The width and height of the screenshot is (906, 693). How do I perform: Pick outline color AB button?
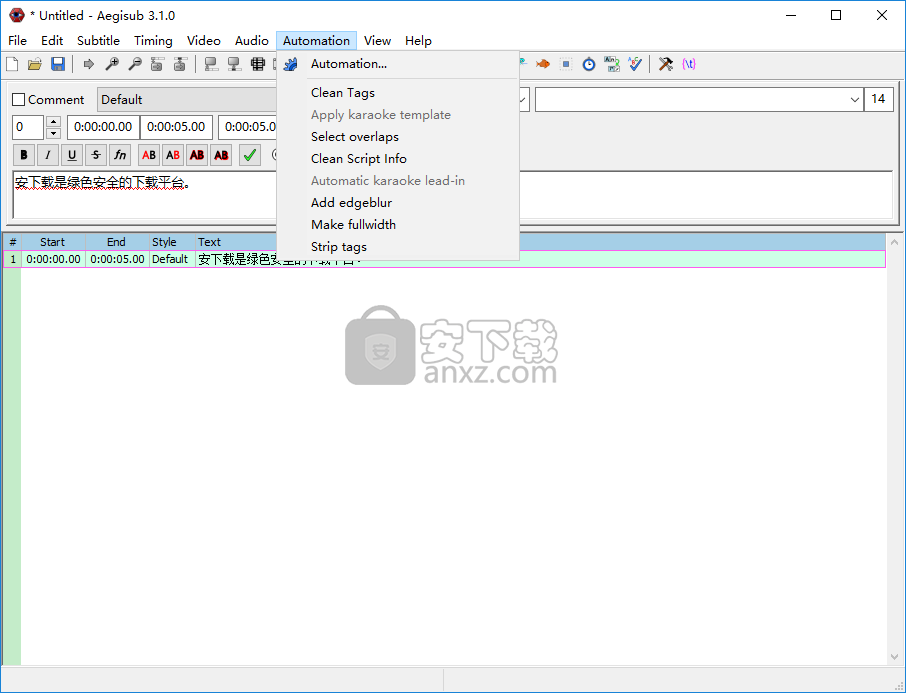(x=197, y=155)
